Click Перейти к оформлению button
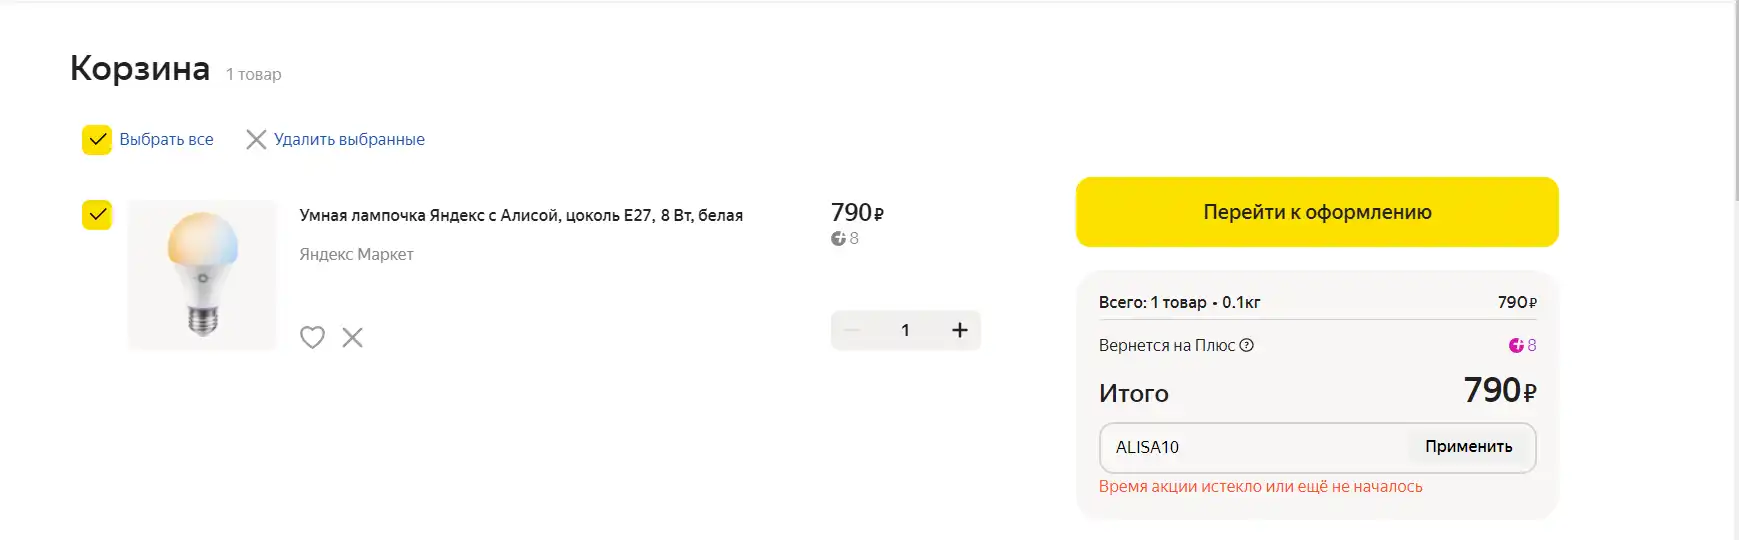The image size is (1739, 540). pyautogui.click(x=1317, y=212)
